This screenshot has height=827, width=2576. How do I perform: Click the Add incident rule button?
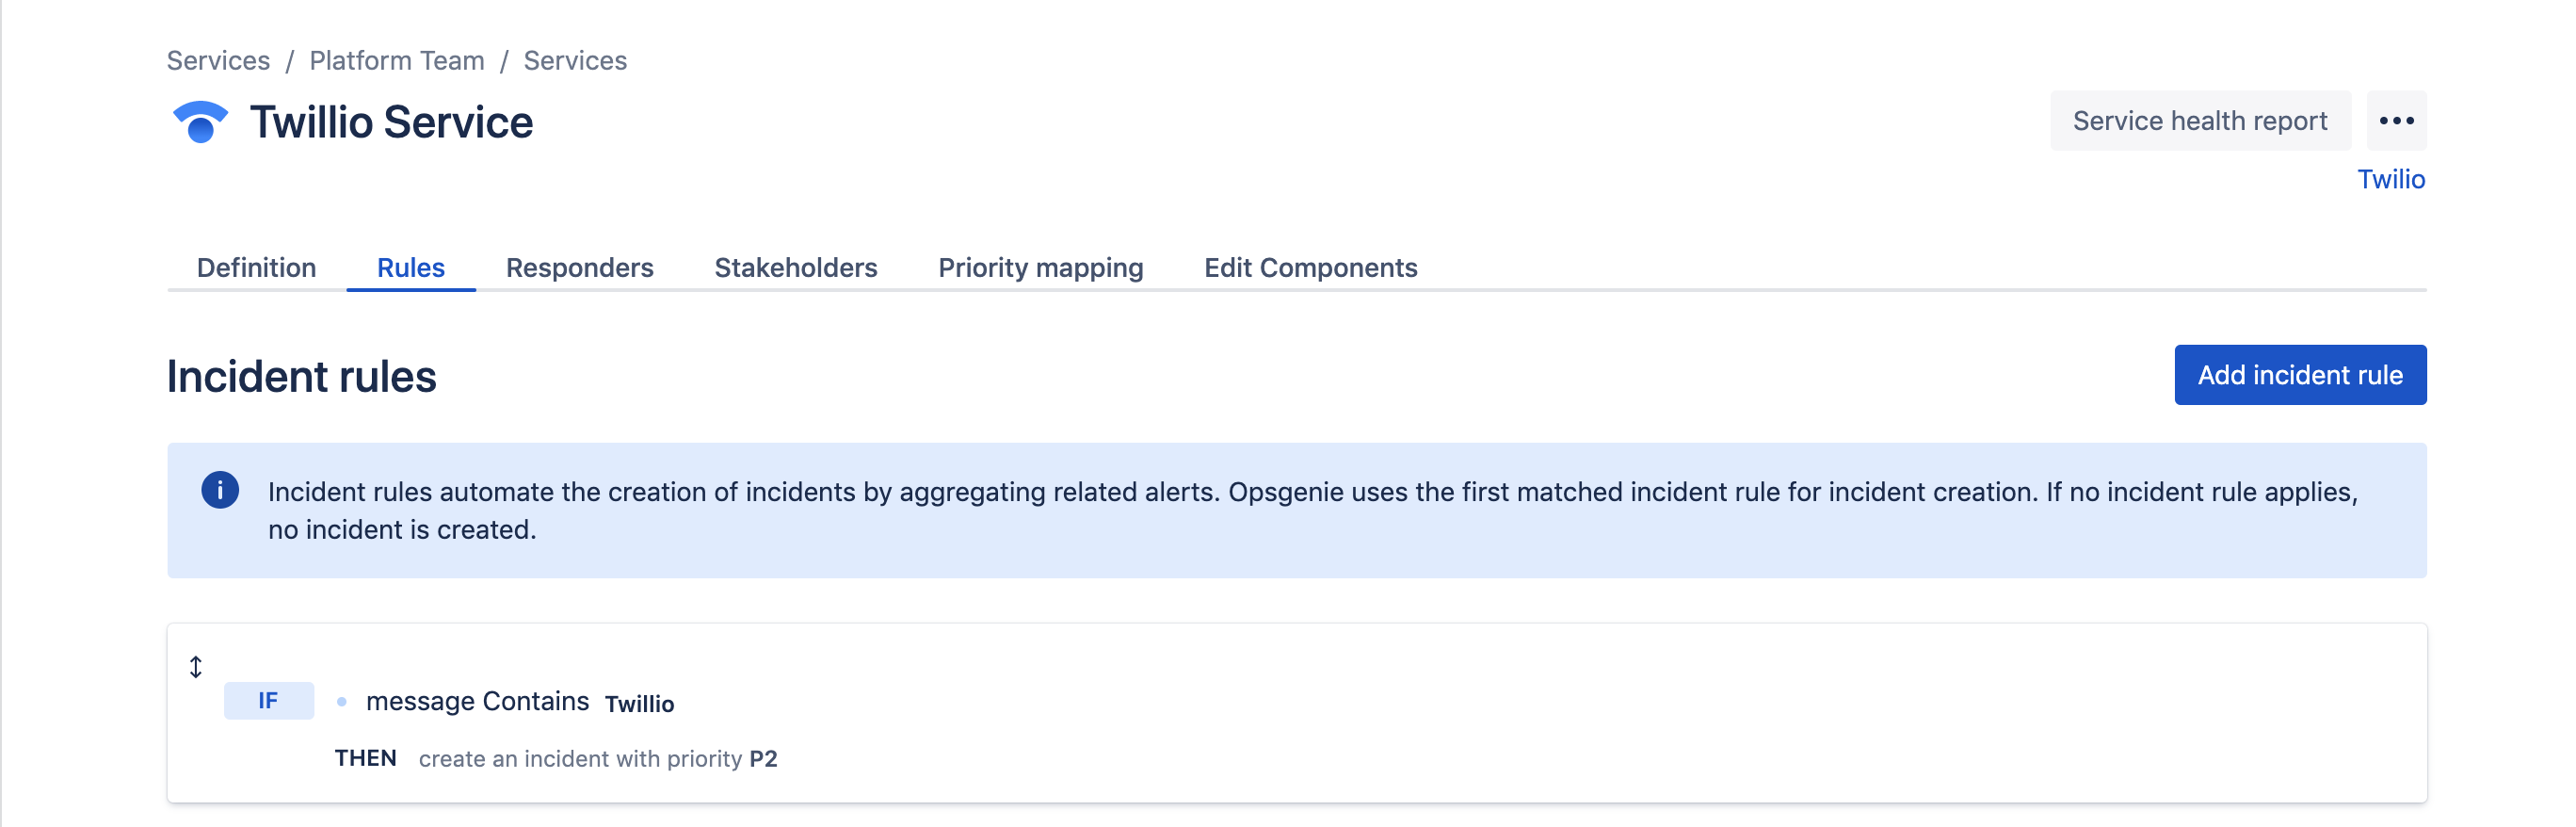(2300, 375)
